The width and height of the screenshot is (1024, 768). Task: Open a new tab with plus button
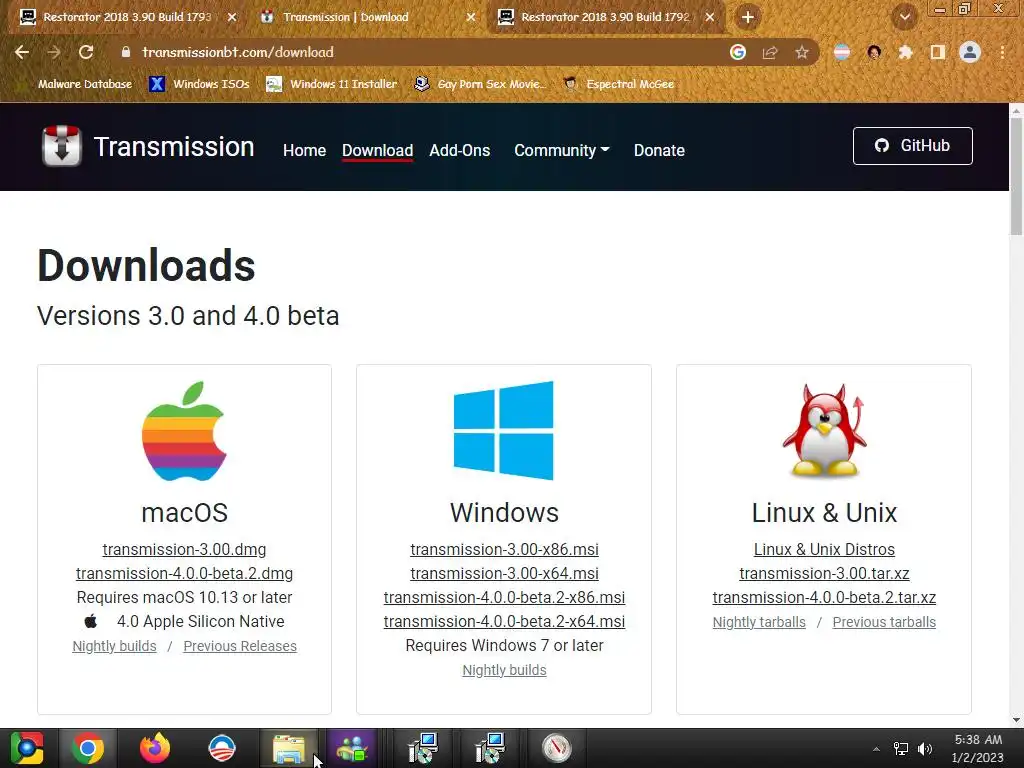pyautogui.click(x=748, y=18)
